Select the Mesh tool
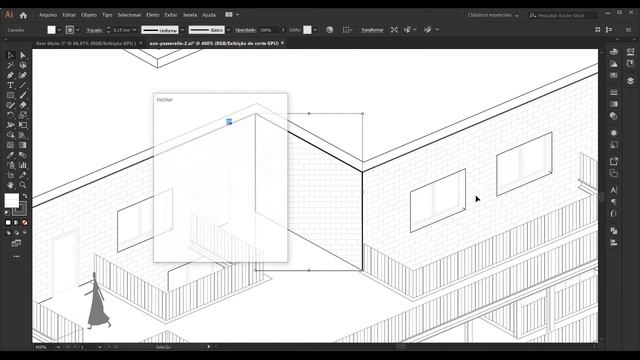The image size is (640, 360). tap(10, 145)
